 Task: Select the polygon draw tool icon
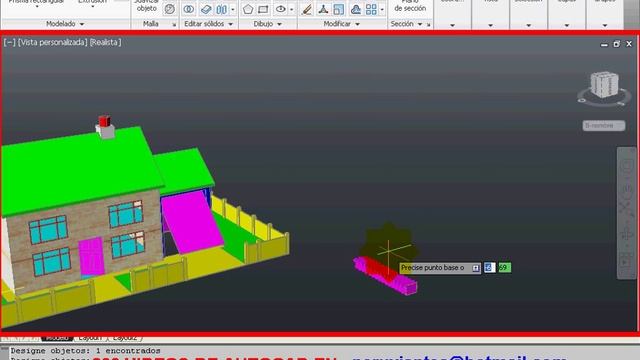tap(248, 9)
